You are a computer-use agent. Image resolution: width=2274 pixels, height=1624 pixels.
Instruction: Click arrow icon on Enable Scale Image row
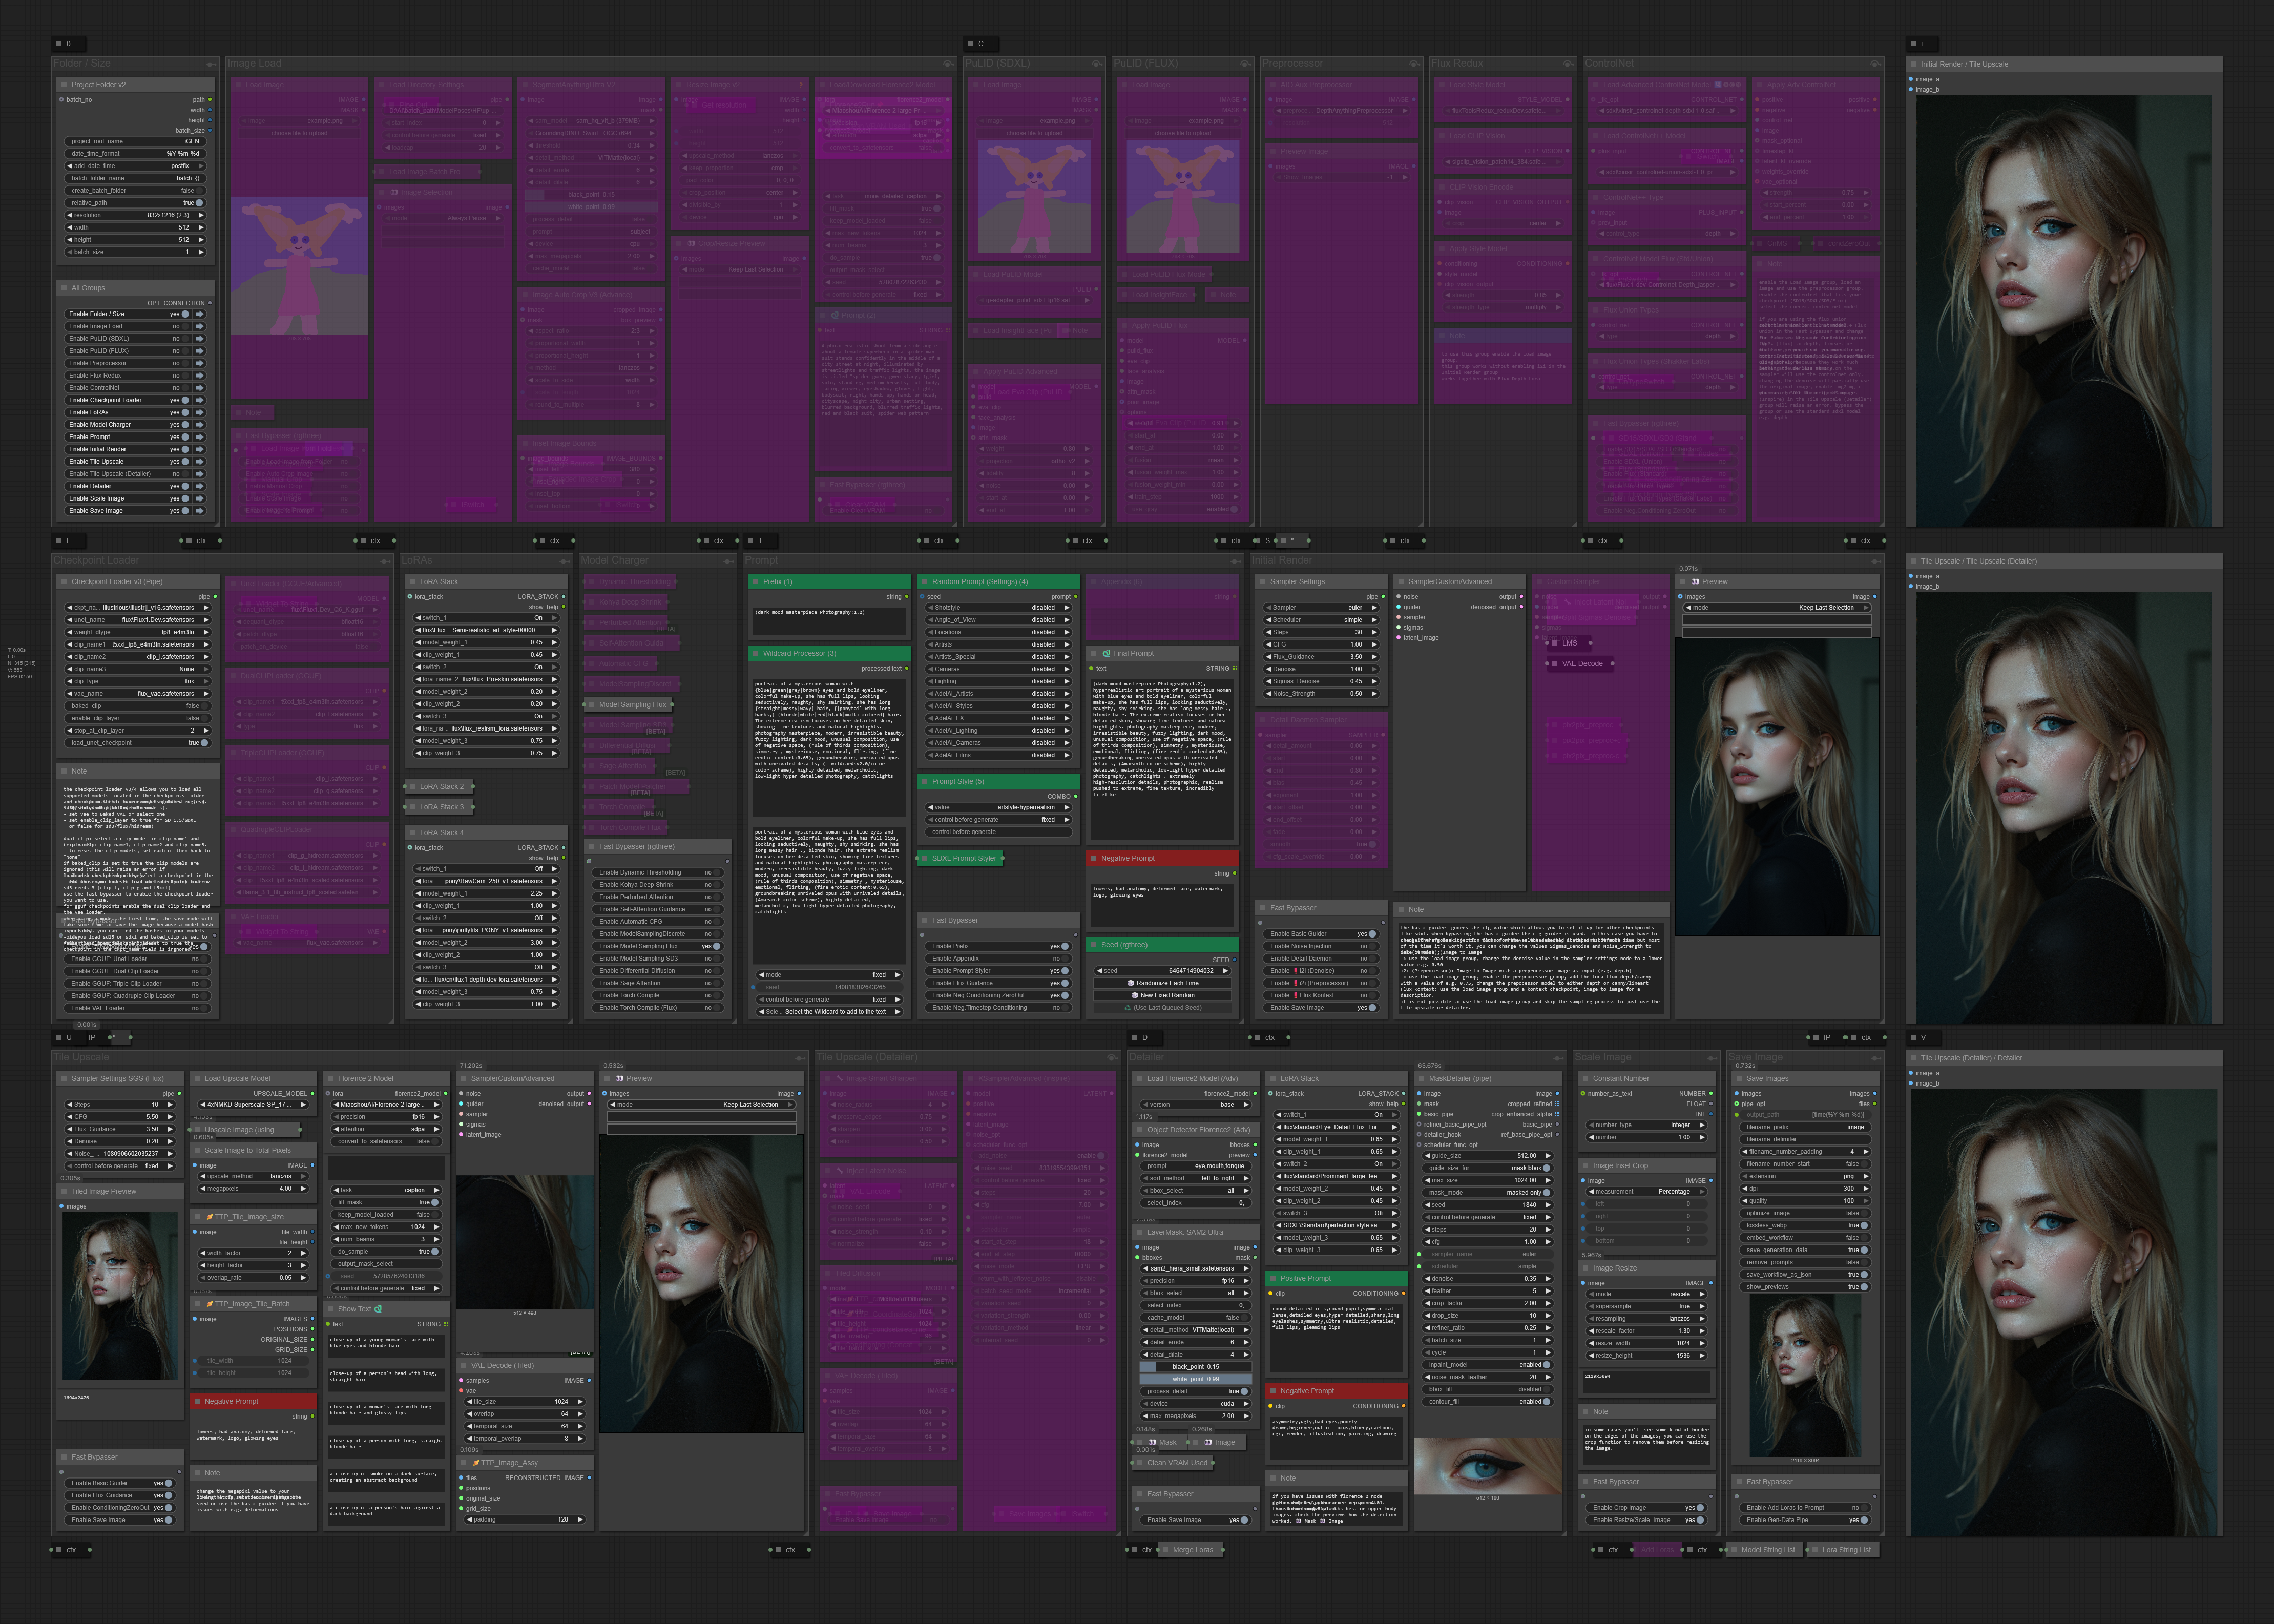point(200,498)
